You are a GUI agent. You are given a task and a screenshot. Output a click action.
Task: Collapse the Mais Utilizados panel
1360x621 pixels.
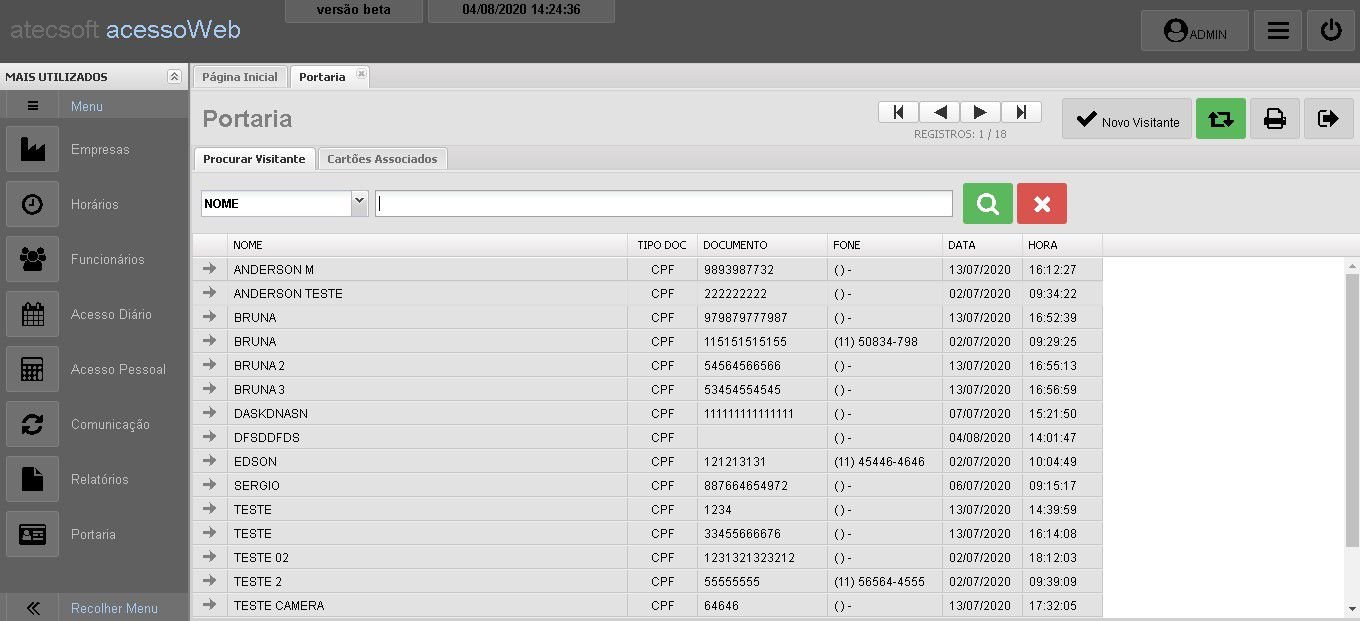tap(175, 77)
